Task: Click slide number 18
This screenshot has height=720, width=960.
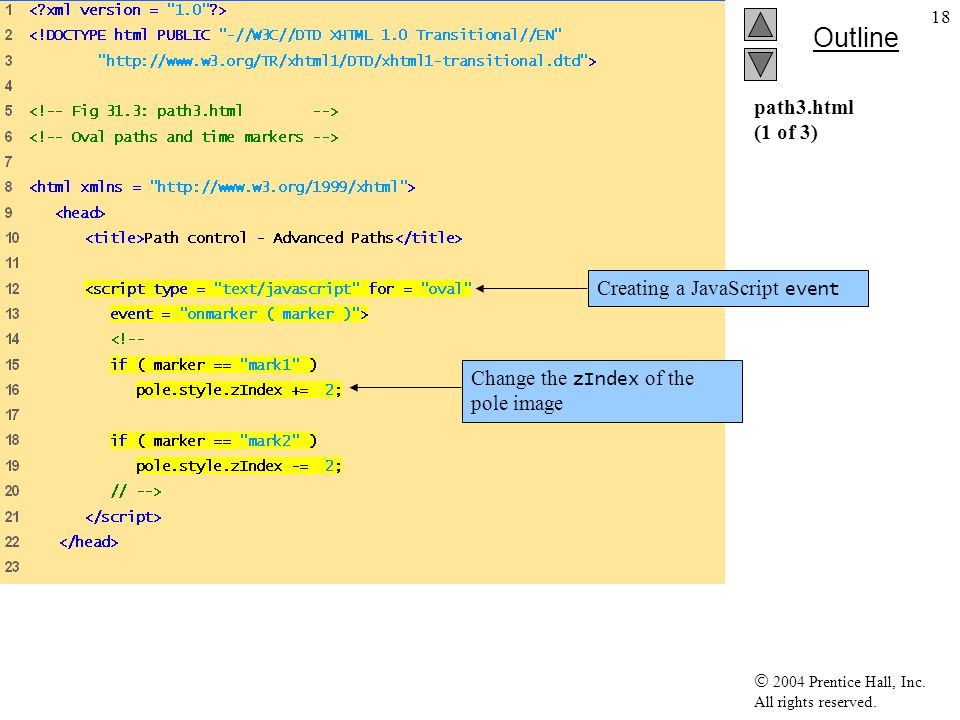Action: [940, 17]
